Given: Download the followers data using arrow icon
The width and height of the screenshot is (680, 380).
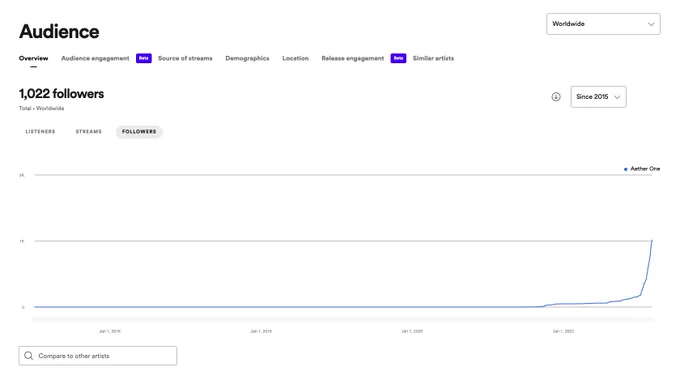Looking at the screenshot, I should click(x=556, y=97).
